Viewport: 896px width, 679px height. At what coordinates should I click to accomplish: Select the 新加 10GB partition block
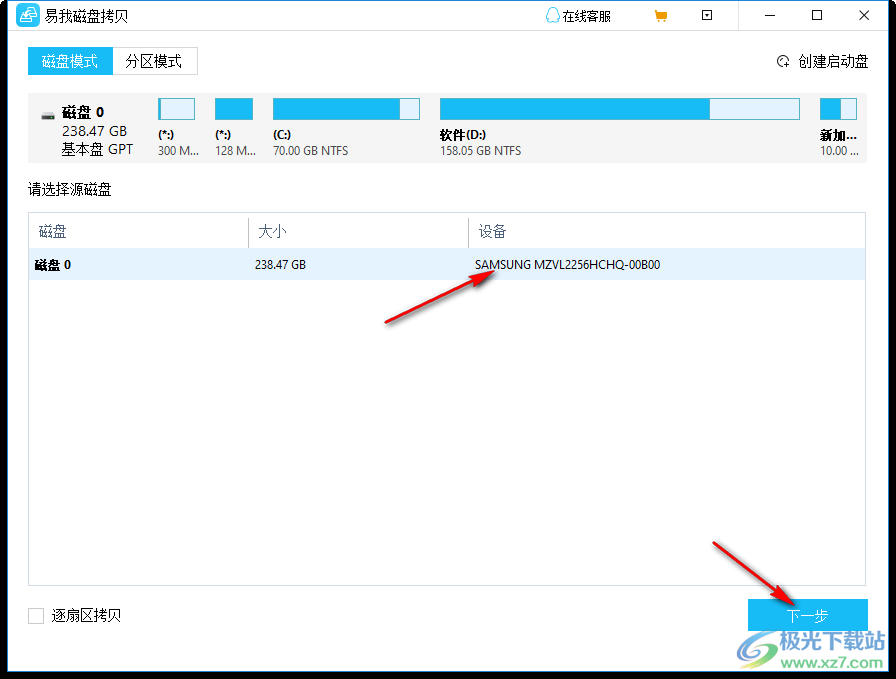(838, 108)
